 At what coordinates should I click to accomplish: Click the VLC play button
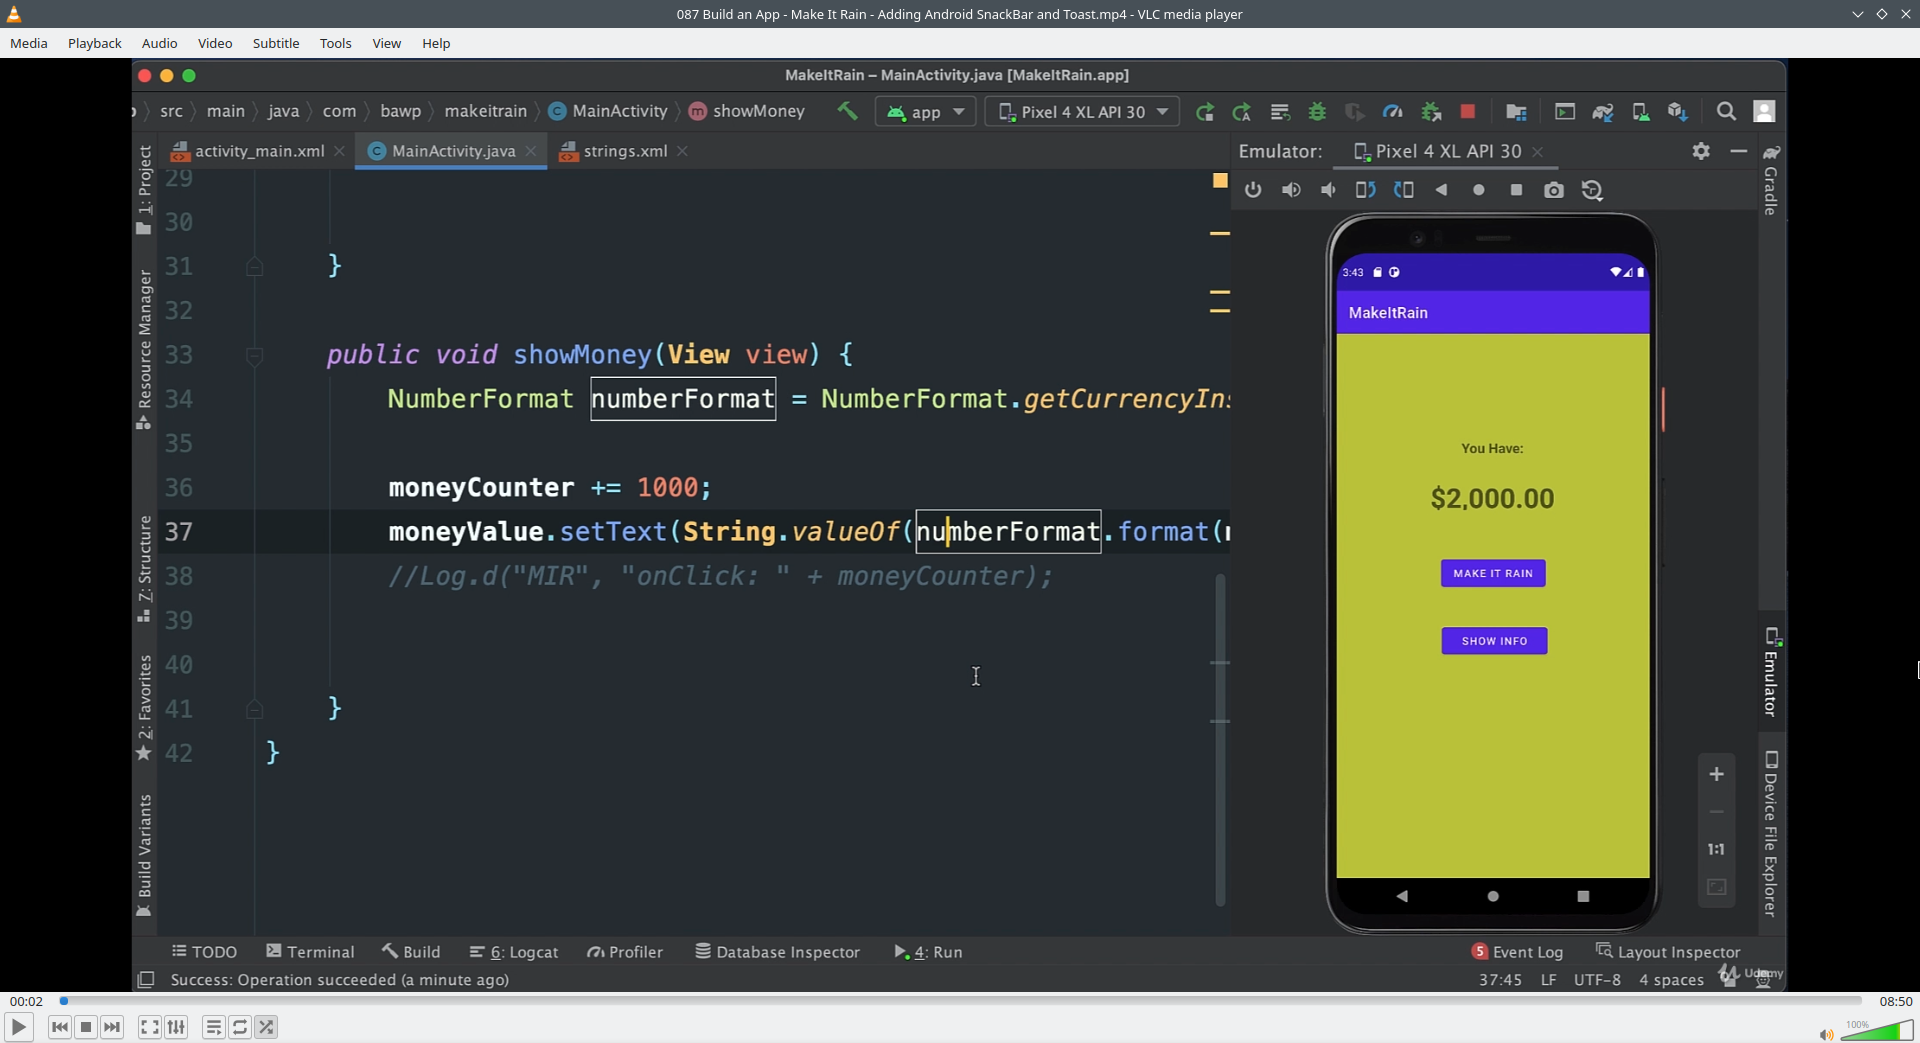pyautogui.click(x=18, y=1027)
